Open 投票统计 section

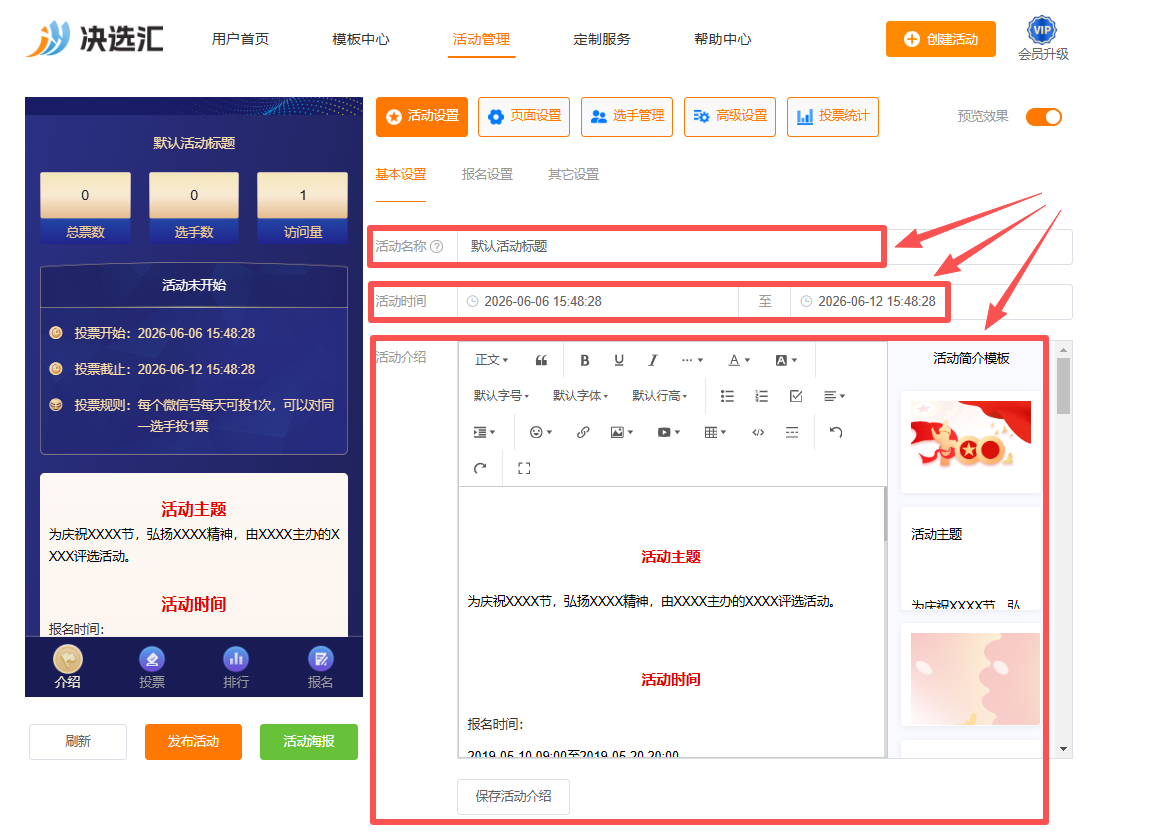(832, 117)
